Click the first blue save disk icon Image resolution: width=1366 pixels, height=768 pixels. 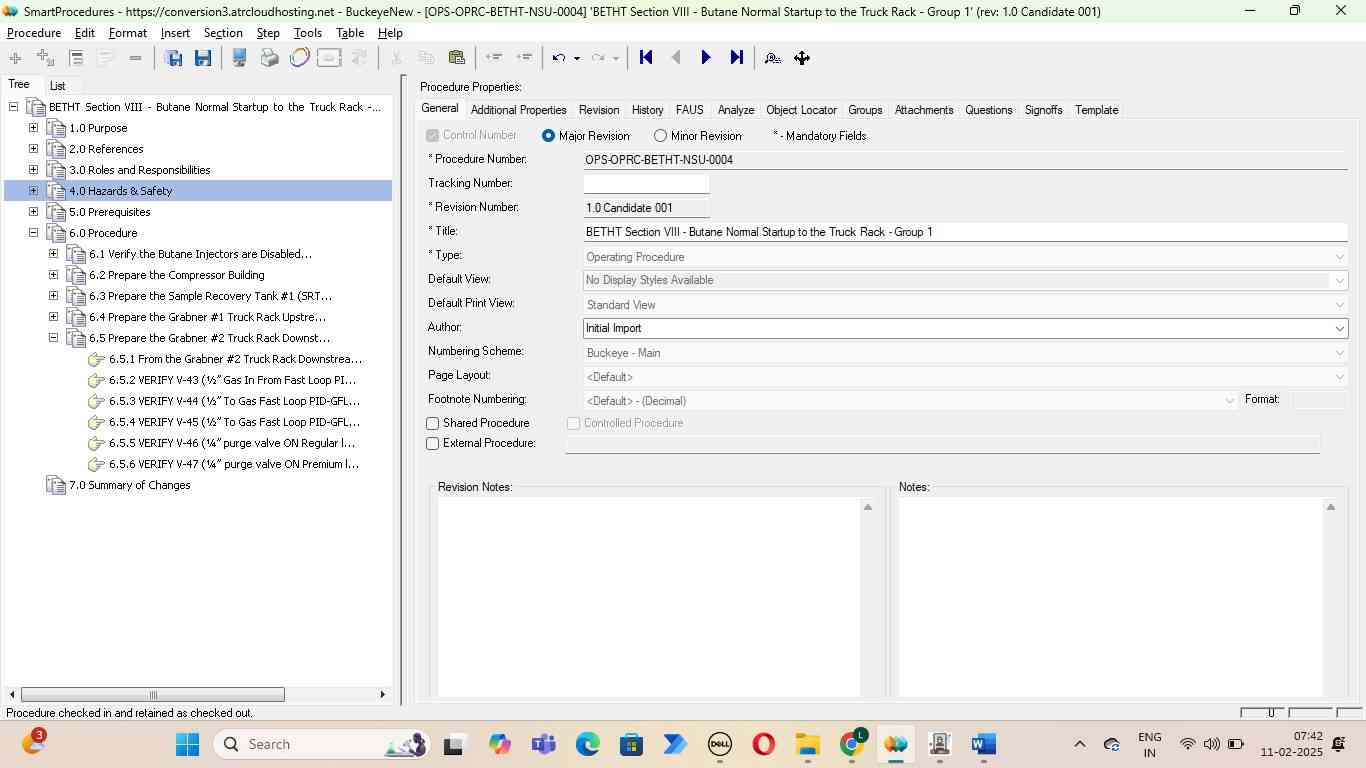173,58
